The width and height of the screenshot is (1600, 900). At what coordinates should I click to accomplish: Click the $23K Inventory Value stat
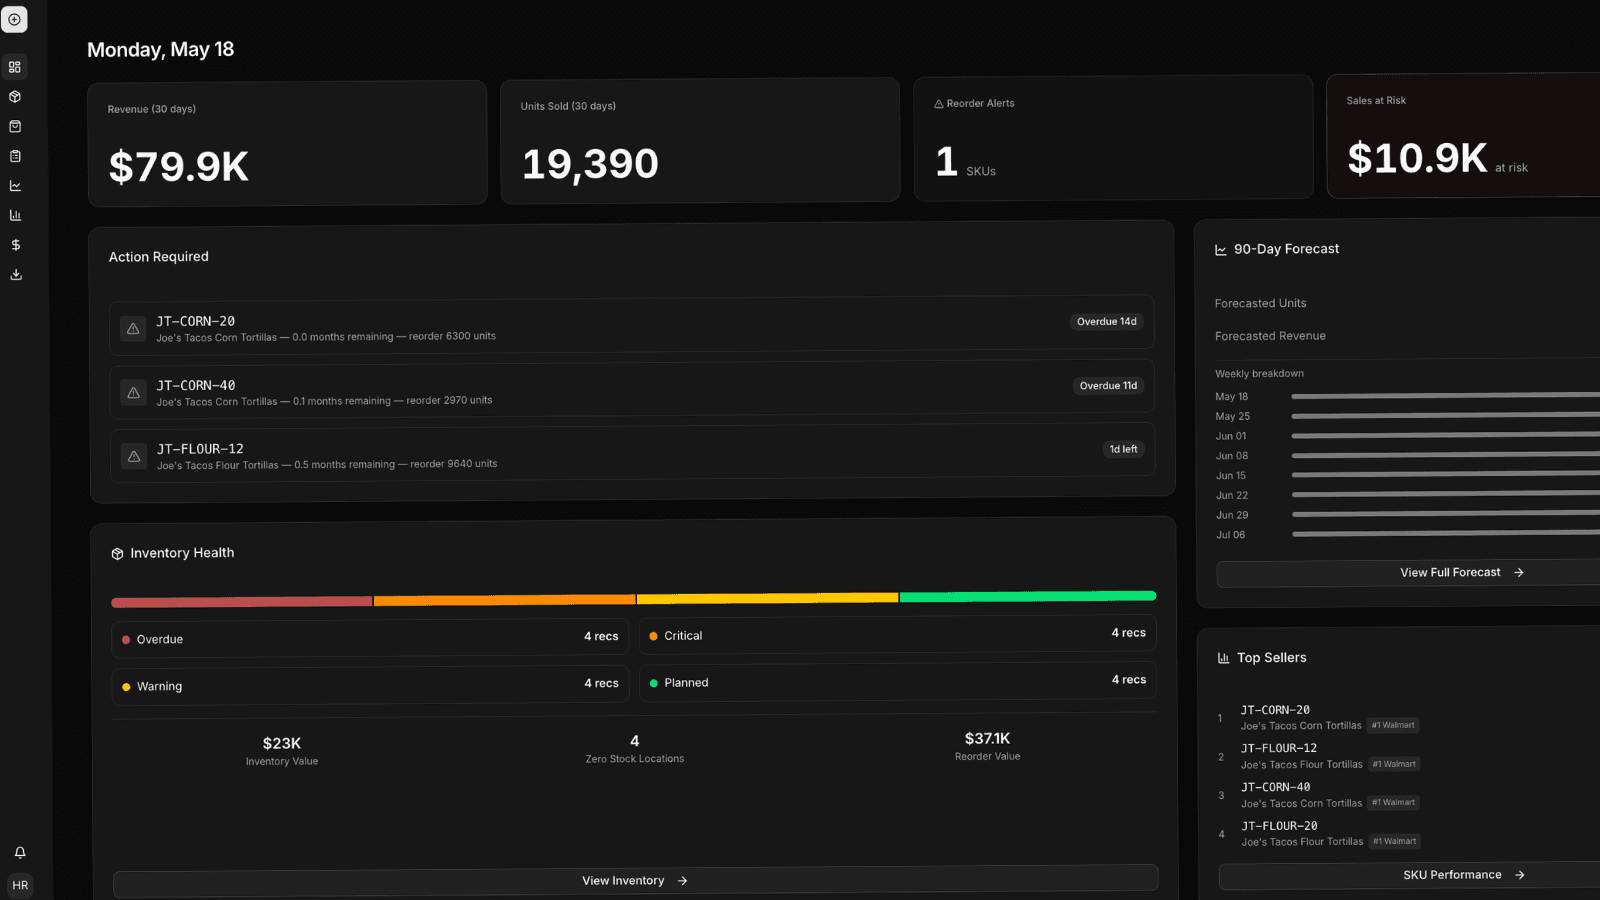[282, 751]
